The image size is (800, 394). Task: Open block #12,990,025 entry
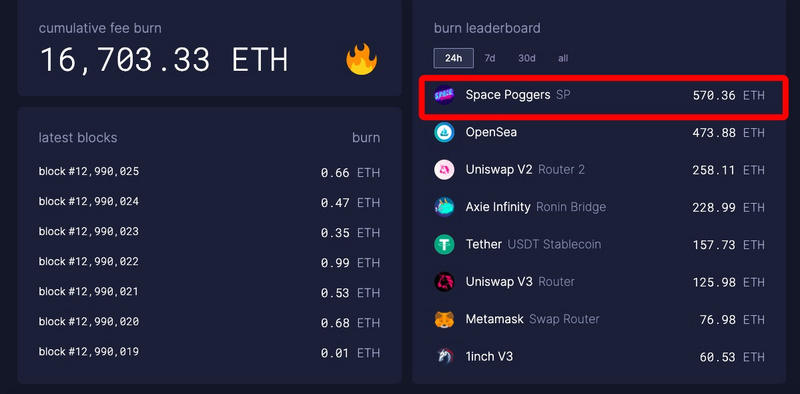click(x=209, y=172)
